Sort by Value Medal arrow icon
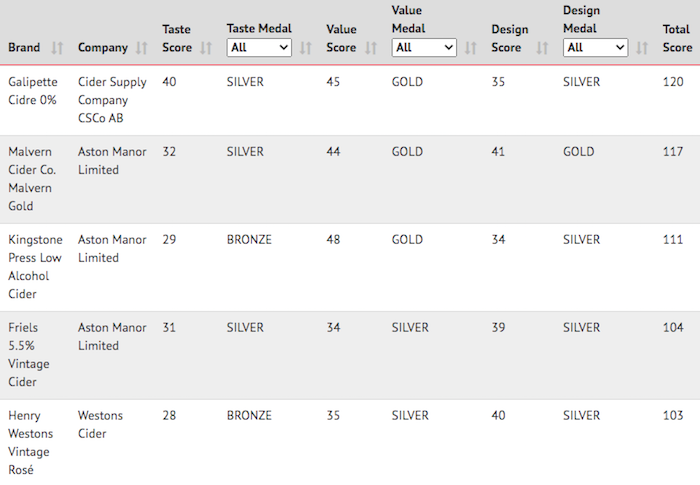Screen dimensions: 700x485 (x=471, y=48)
